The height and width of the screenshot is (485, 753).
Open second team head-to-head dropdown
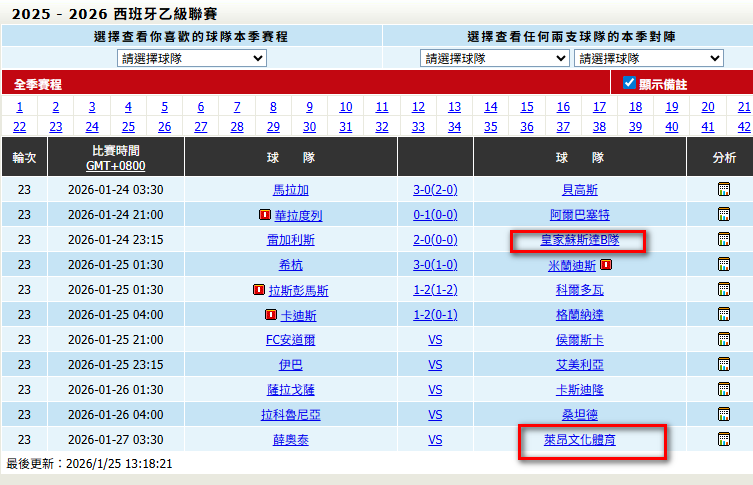[649, 58]
